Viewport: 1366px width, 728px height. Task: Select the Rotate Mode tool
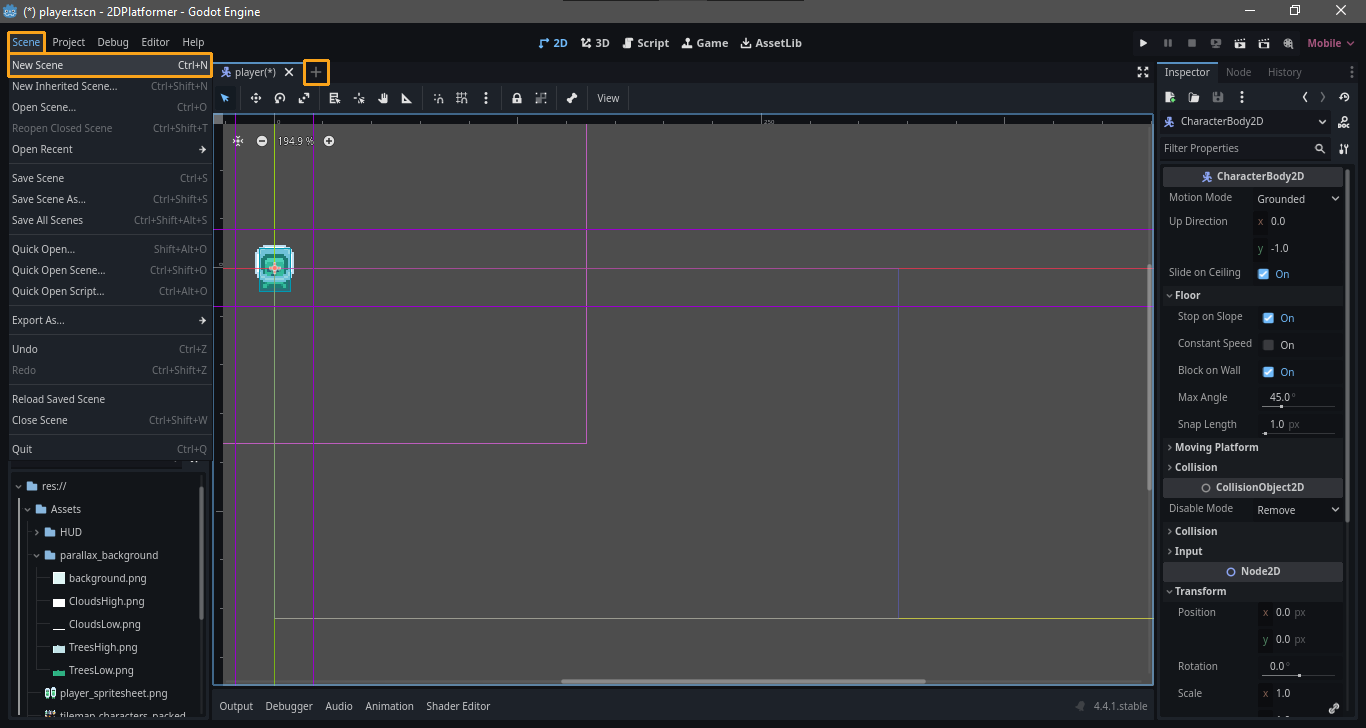[280, 98]
